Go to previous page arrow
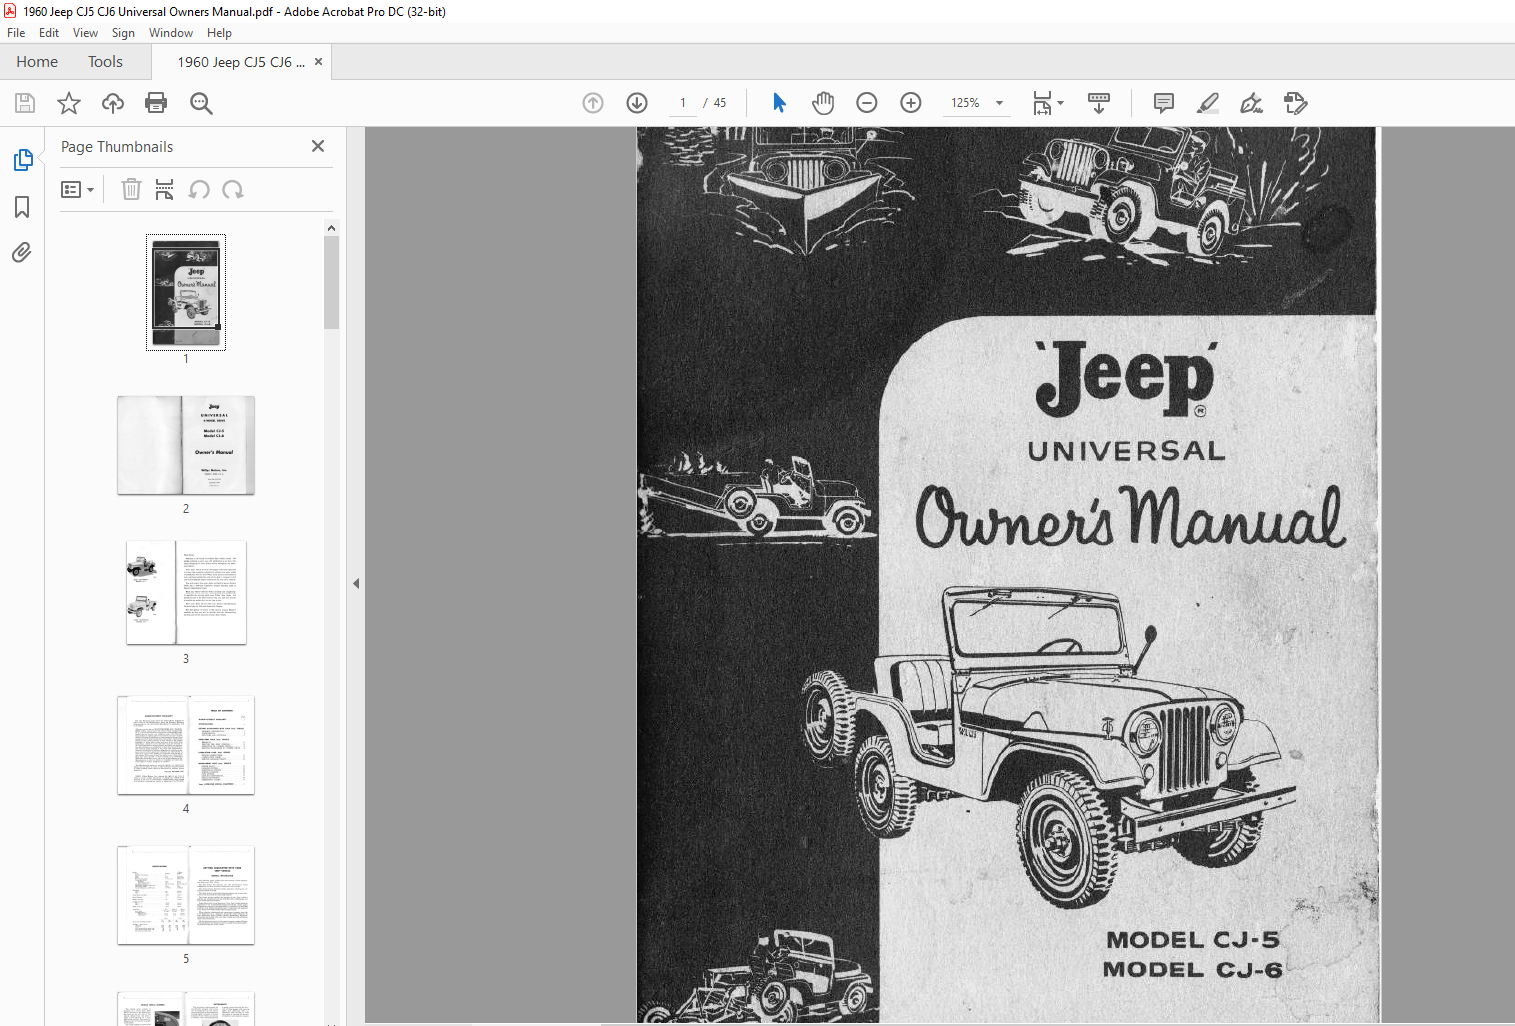Image resolution: width=1515 pixels, height=1026 pixels. tap(593, 103)
